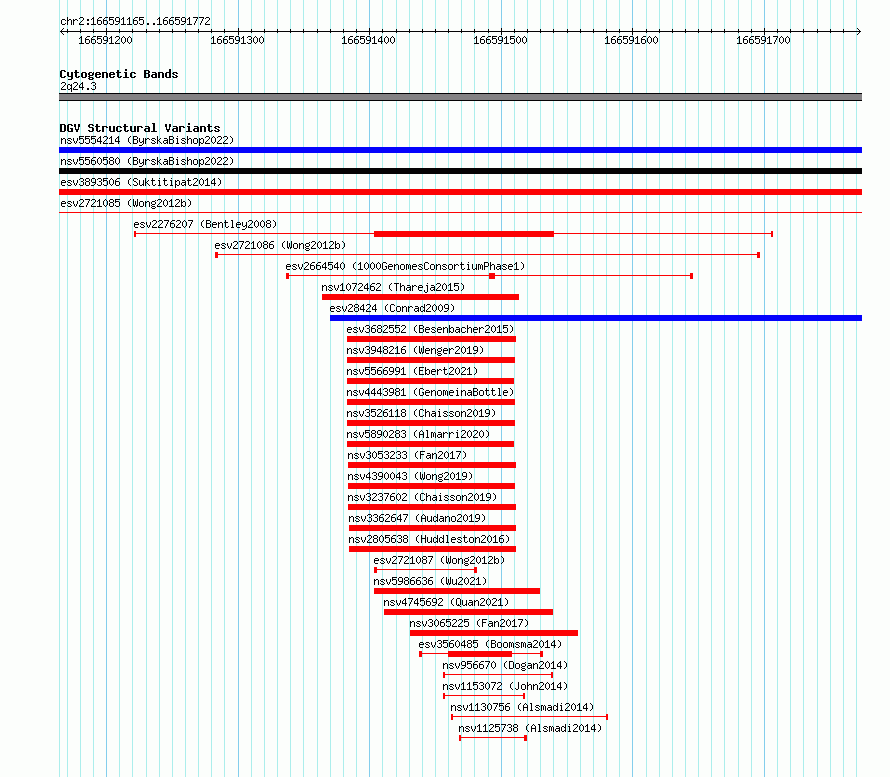Open nsv3065225 (Fan2017) variant
This screenshot has height=777, width=890.
[x=469, y=623]
